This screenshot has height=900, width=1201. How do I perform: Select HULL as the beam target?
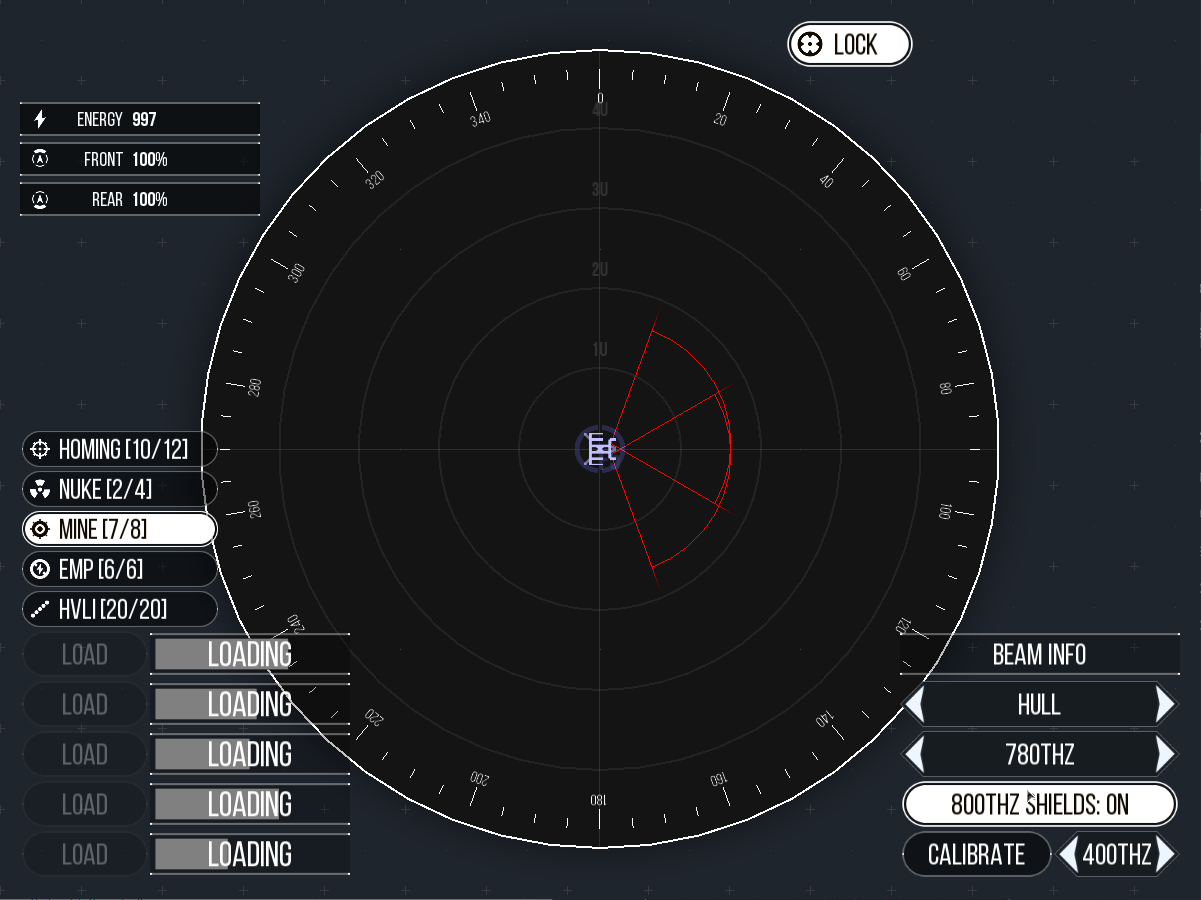tap(1040, 704)
